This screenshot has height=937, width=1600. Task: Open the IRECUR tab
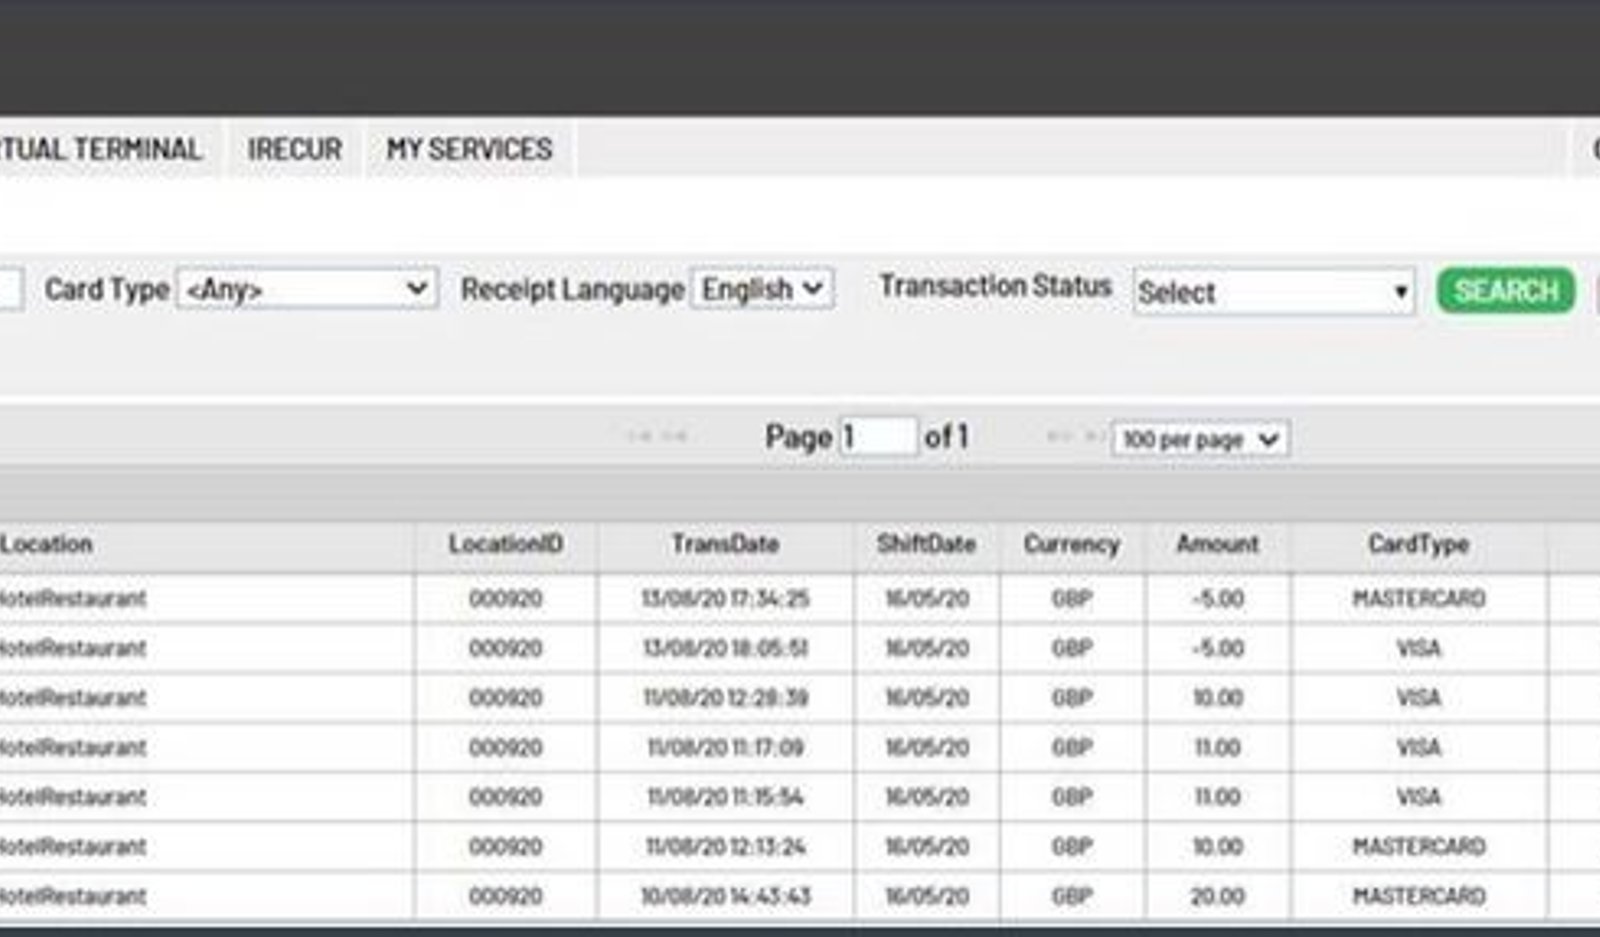pyautogui.click(x=294, y=149)
